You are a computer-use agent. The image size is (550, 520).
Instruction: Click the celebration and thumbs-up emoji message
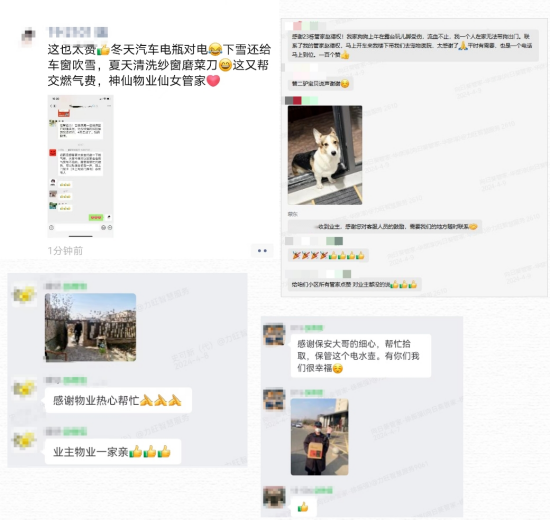coord(328,256)
